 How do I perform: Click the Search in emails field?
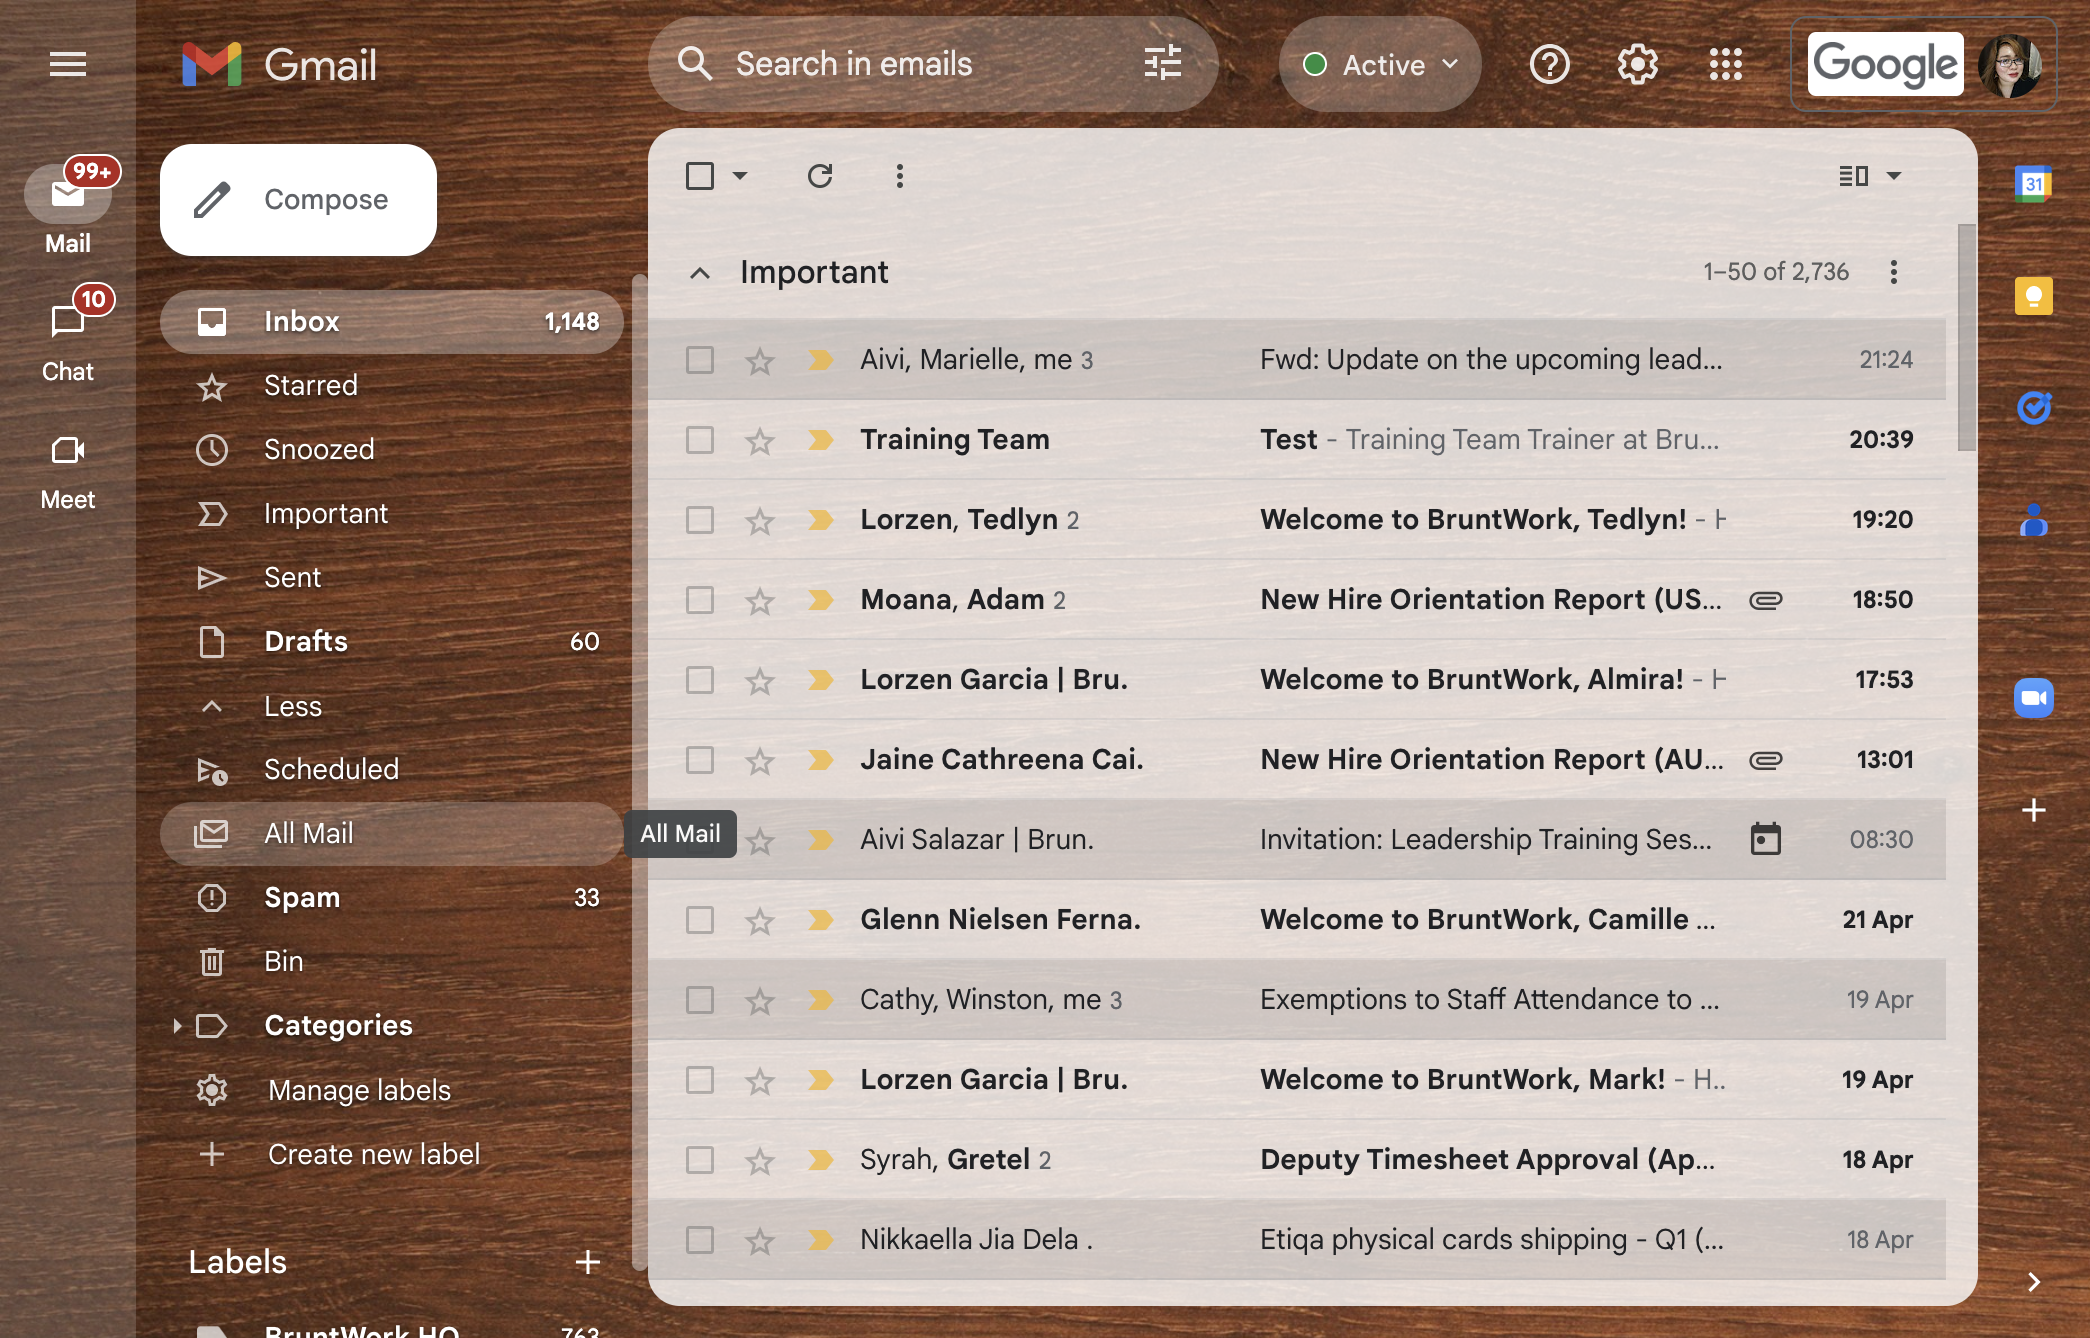(932, 64)
